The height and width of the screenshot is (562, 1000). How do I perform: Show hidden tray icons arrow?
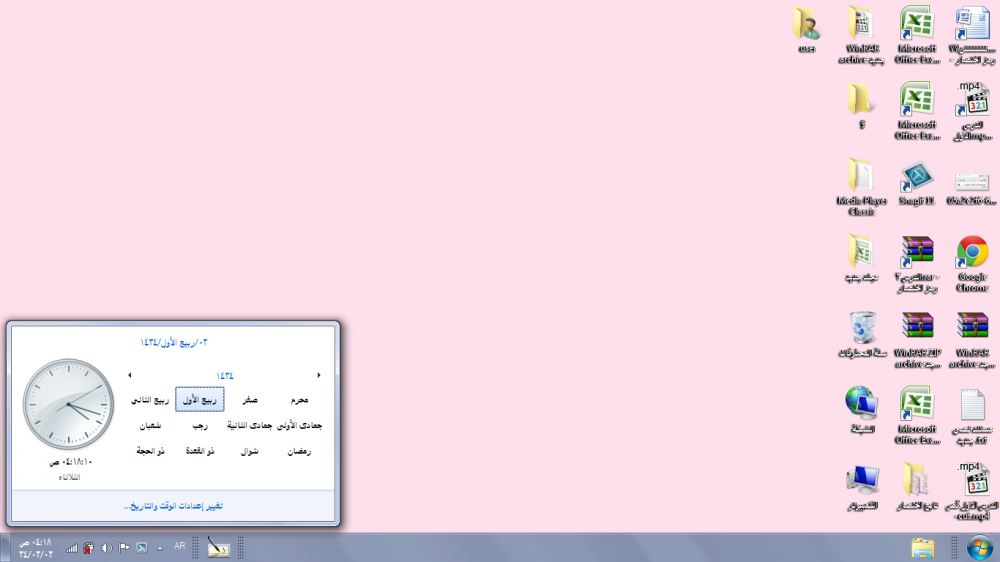159,548
